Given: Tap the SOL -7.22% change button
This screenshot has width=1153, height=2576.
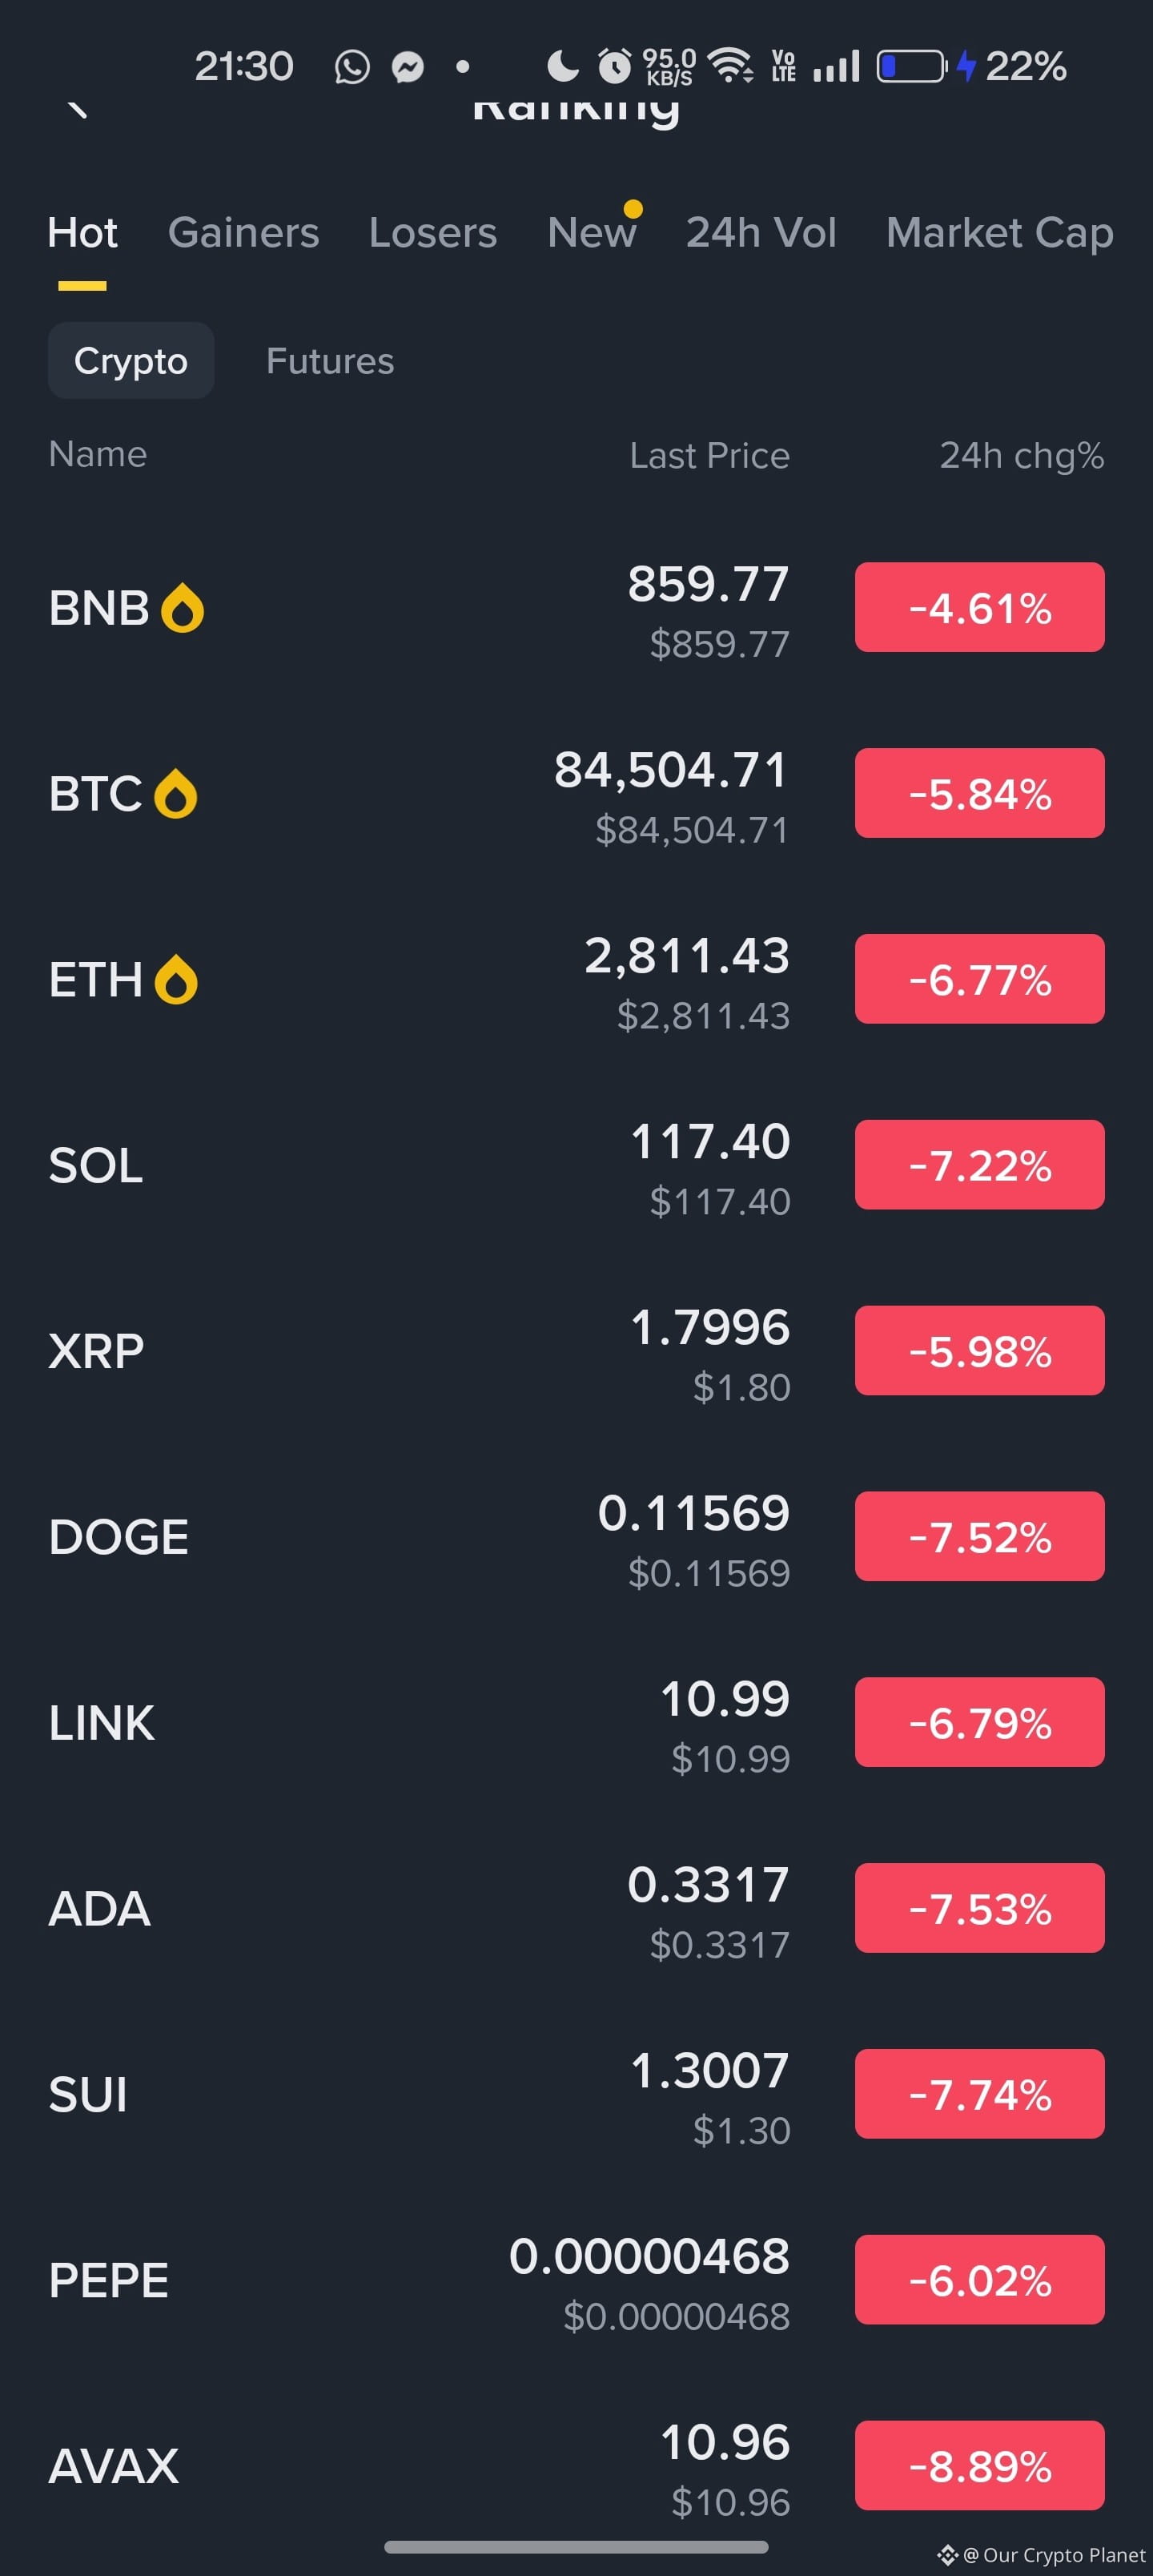Looking at the screenshot, I should click(x=979, y=1165).
